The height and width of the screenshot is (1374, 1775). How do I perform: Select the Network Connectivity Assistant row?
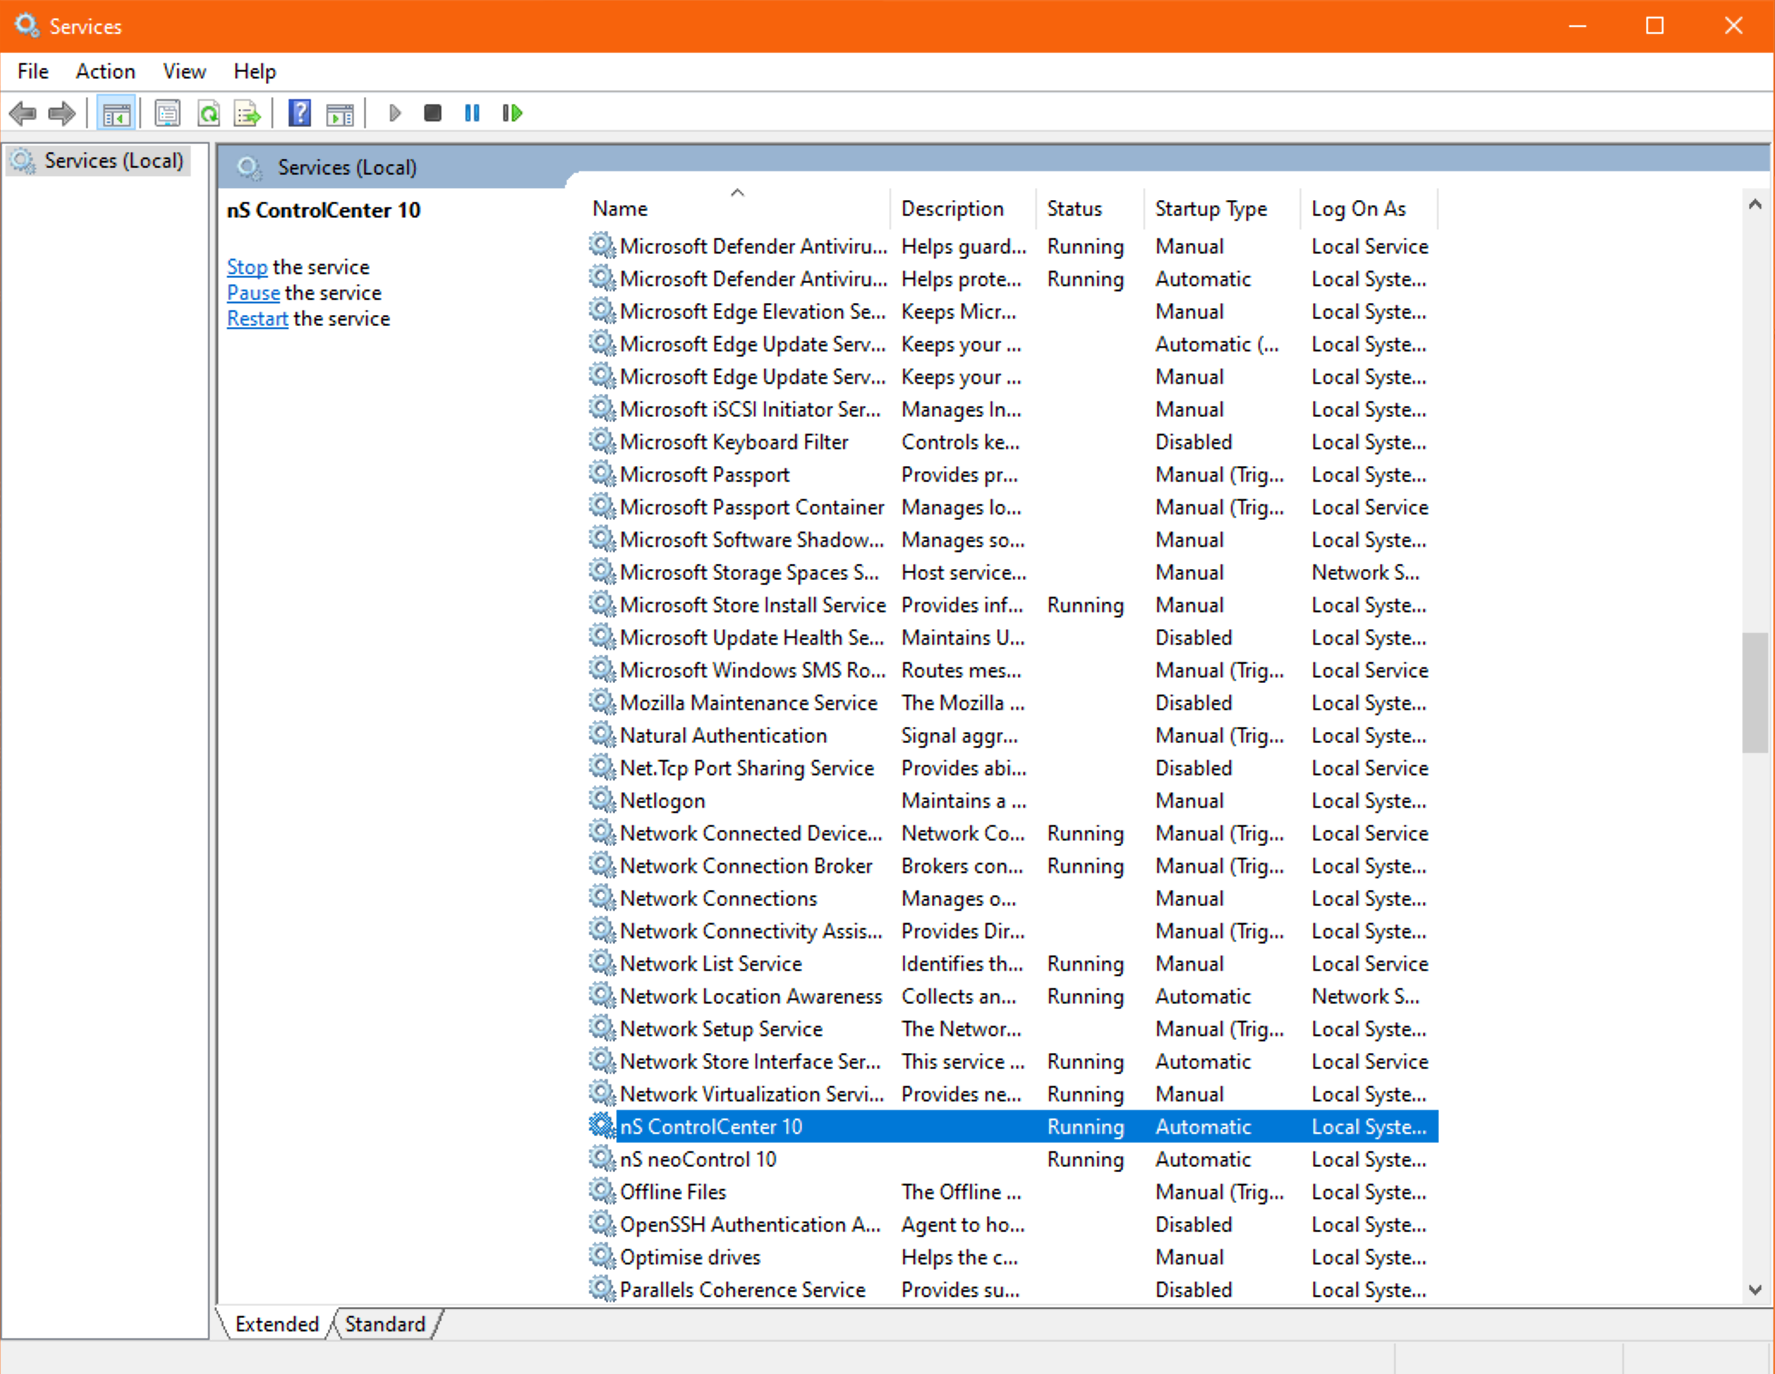click(x=1012, y=931)
